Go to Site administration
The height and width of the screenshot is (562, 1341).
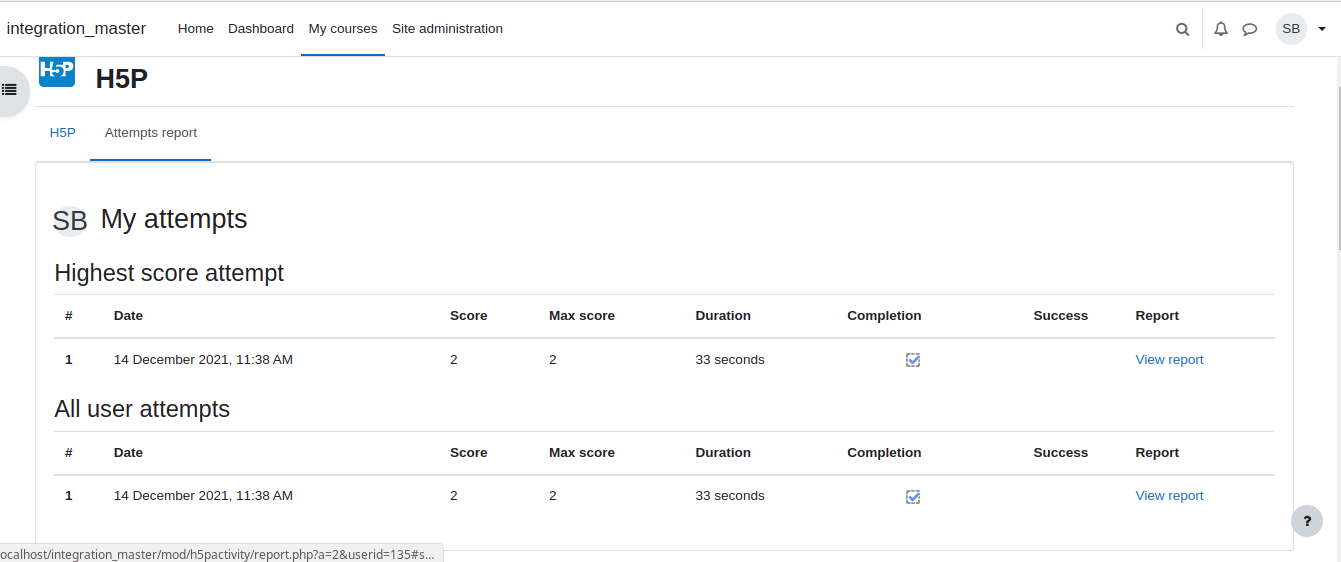[x=447, y=29]
